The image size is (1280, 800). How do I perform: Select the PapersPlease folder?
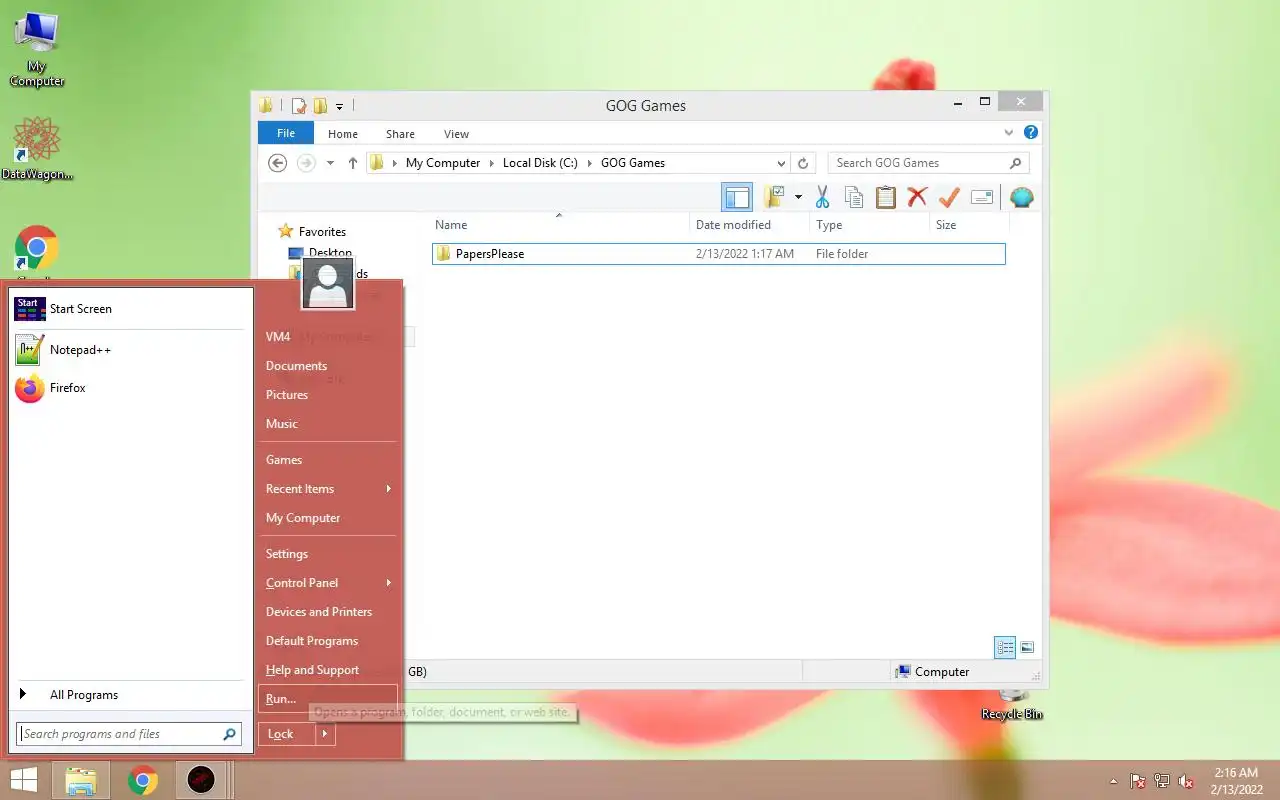[719, 254]
